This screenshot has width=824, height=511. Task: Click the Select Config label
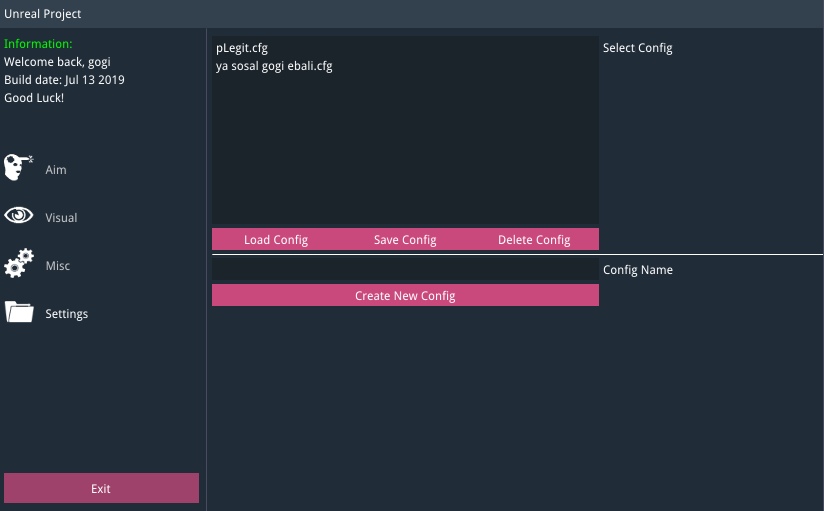(x=638, y=48)
